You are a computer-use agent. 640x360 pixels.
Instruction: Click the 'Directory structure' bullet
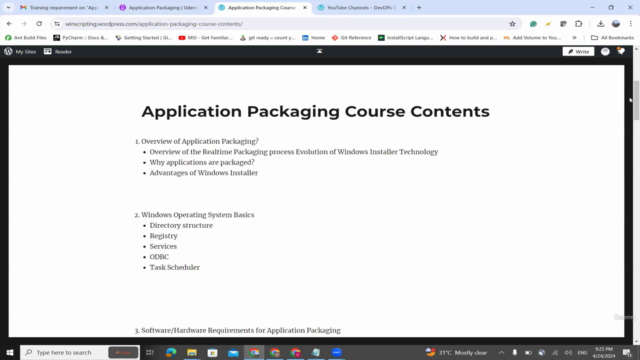pos(181,225)
